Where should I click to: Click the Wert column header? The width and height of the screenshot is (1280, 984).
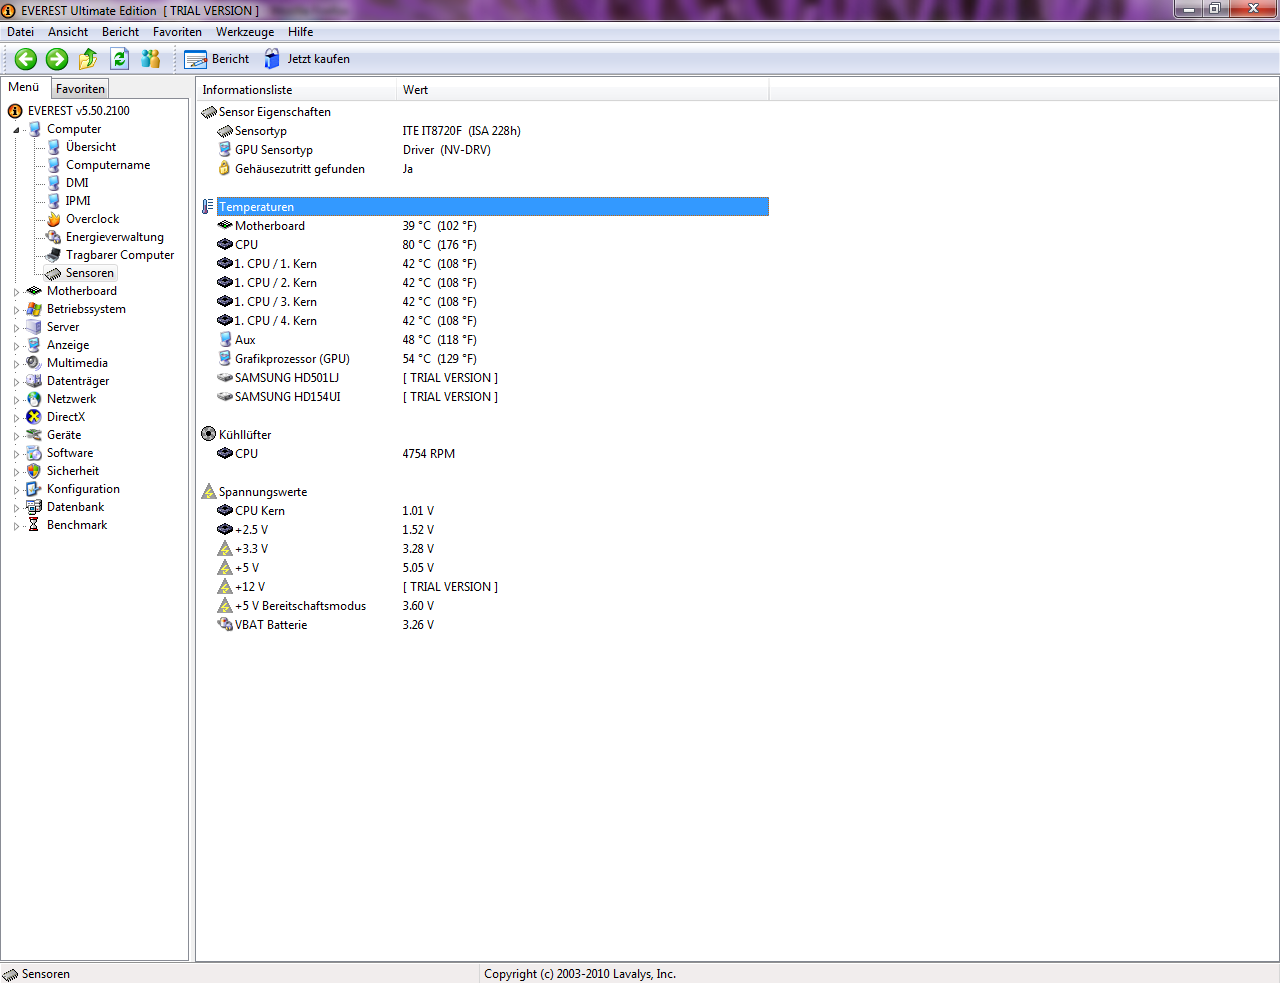click(583, 90)
